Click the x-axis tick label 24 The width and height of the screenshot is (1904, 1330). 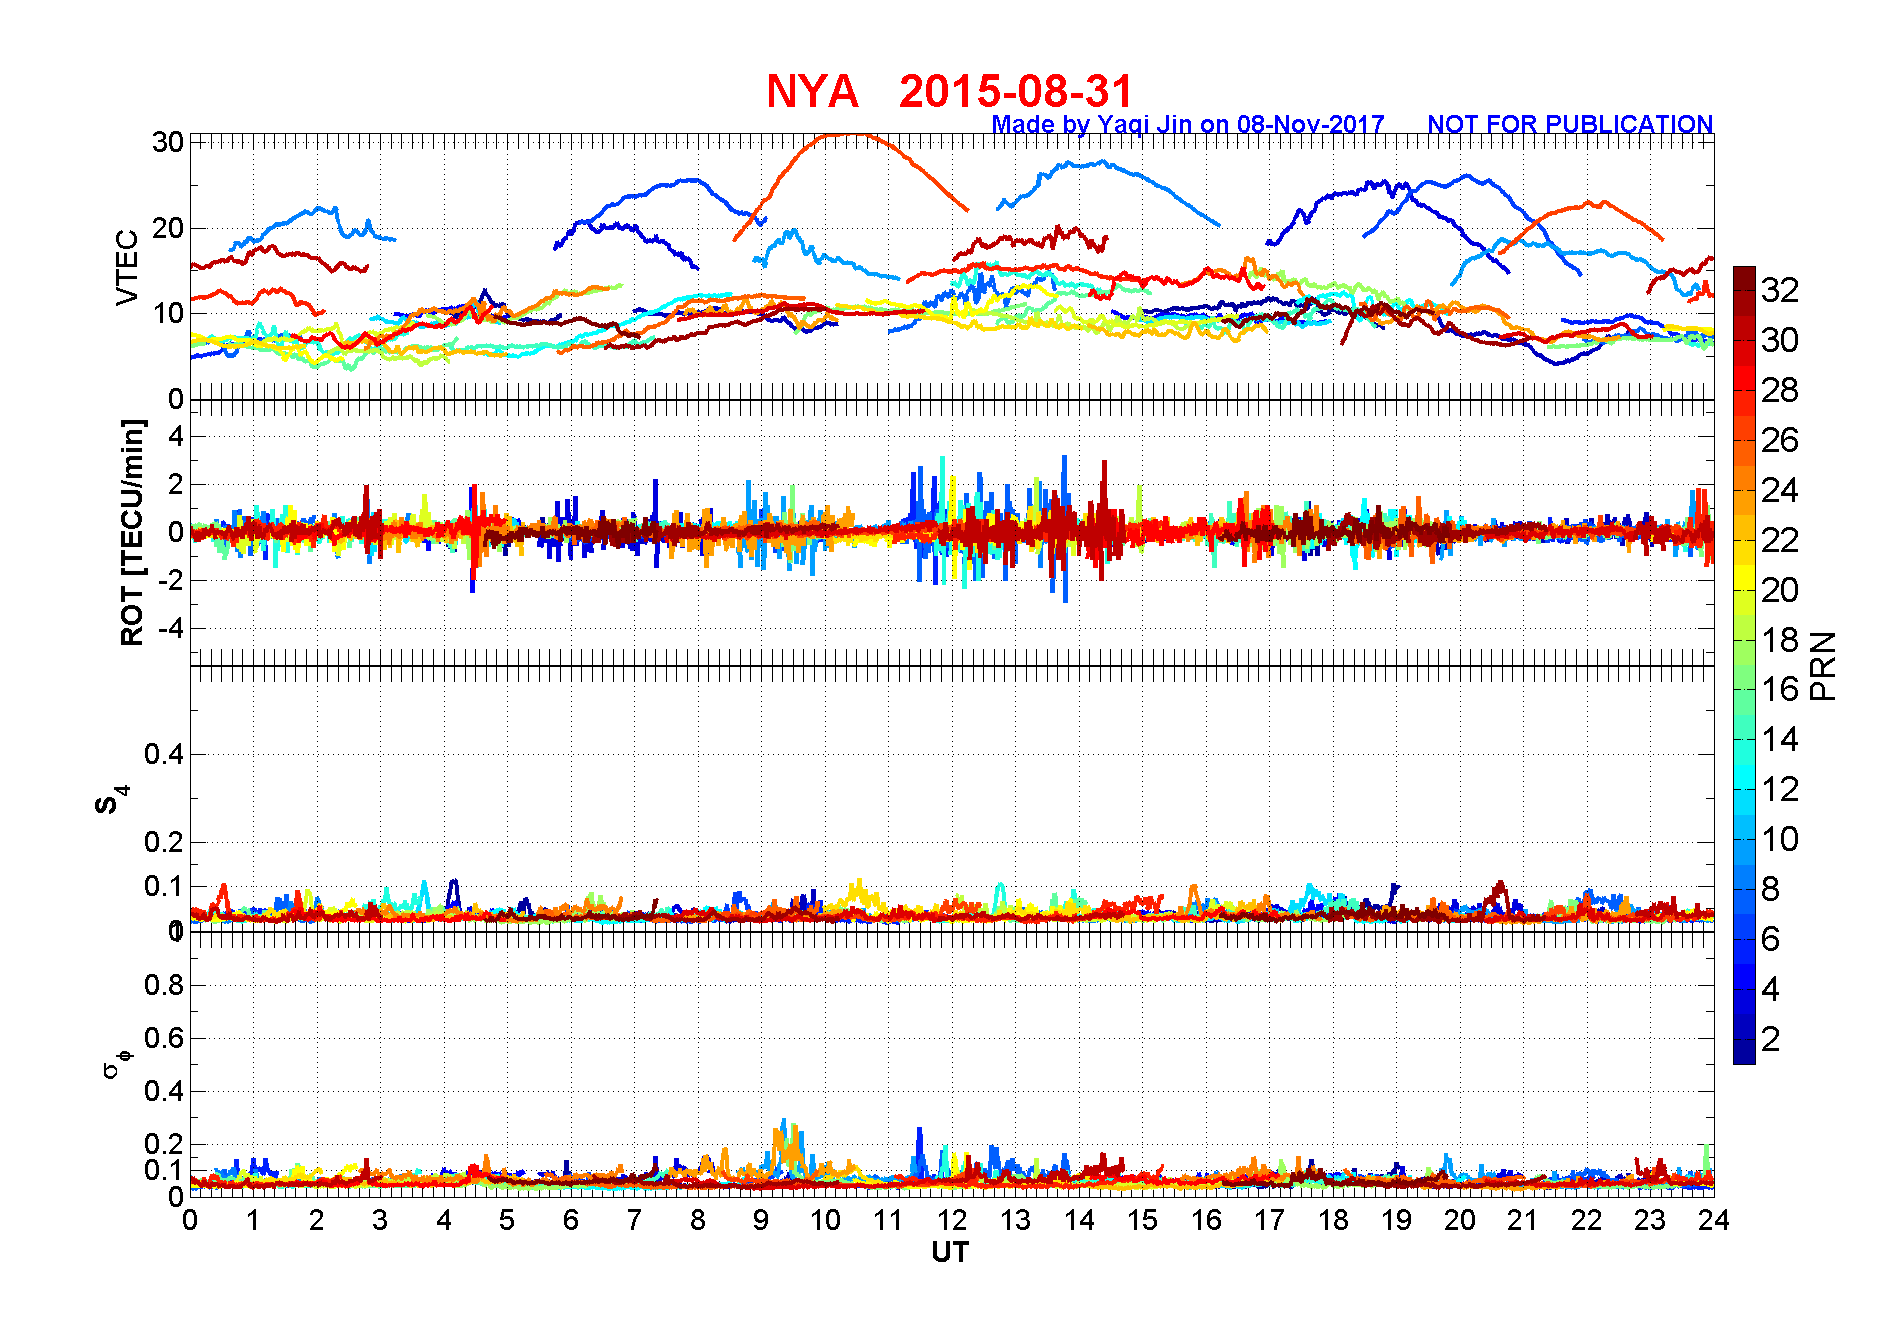tap(1713, 1220)
